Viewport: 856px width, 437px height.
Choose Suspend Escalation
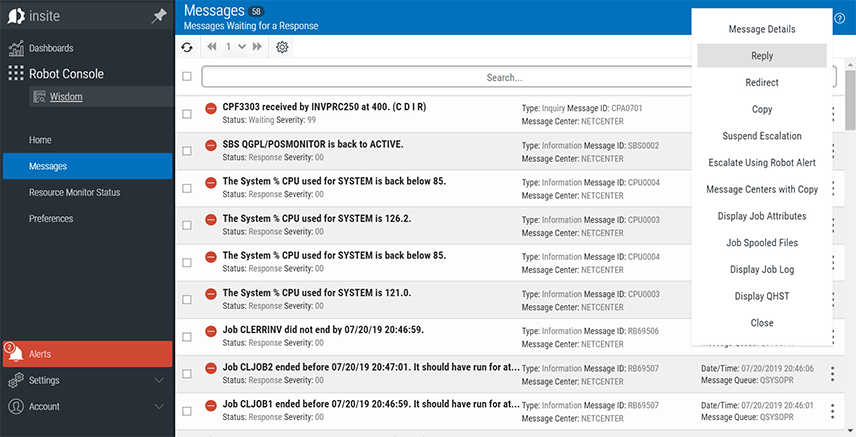762,136
